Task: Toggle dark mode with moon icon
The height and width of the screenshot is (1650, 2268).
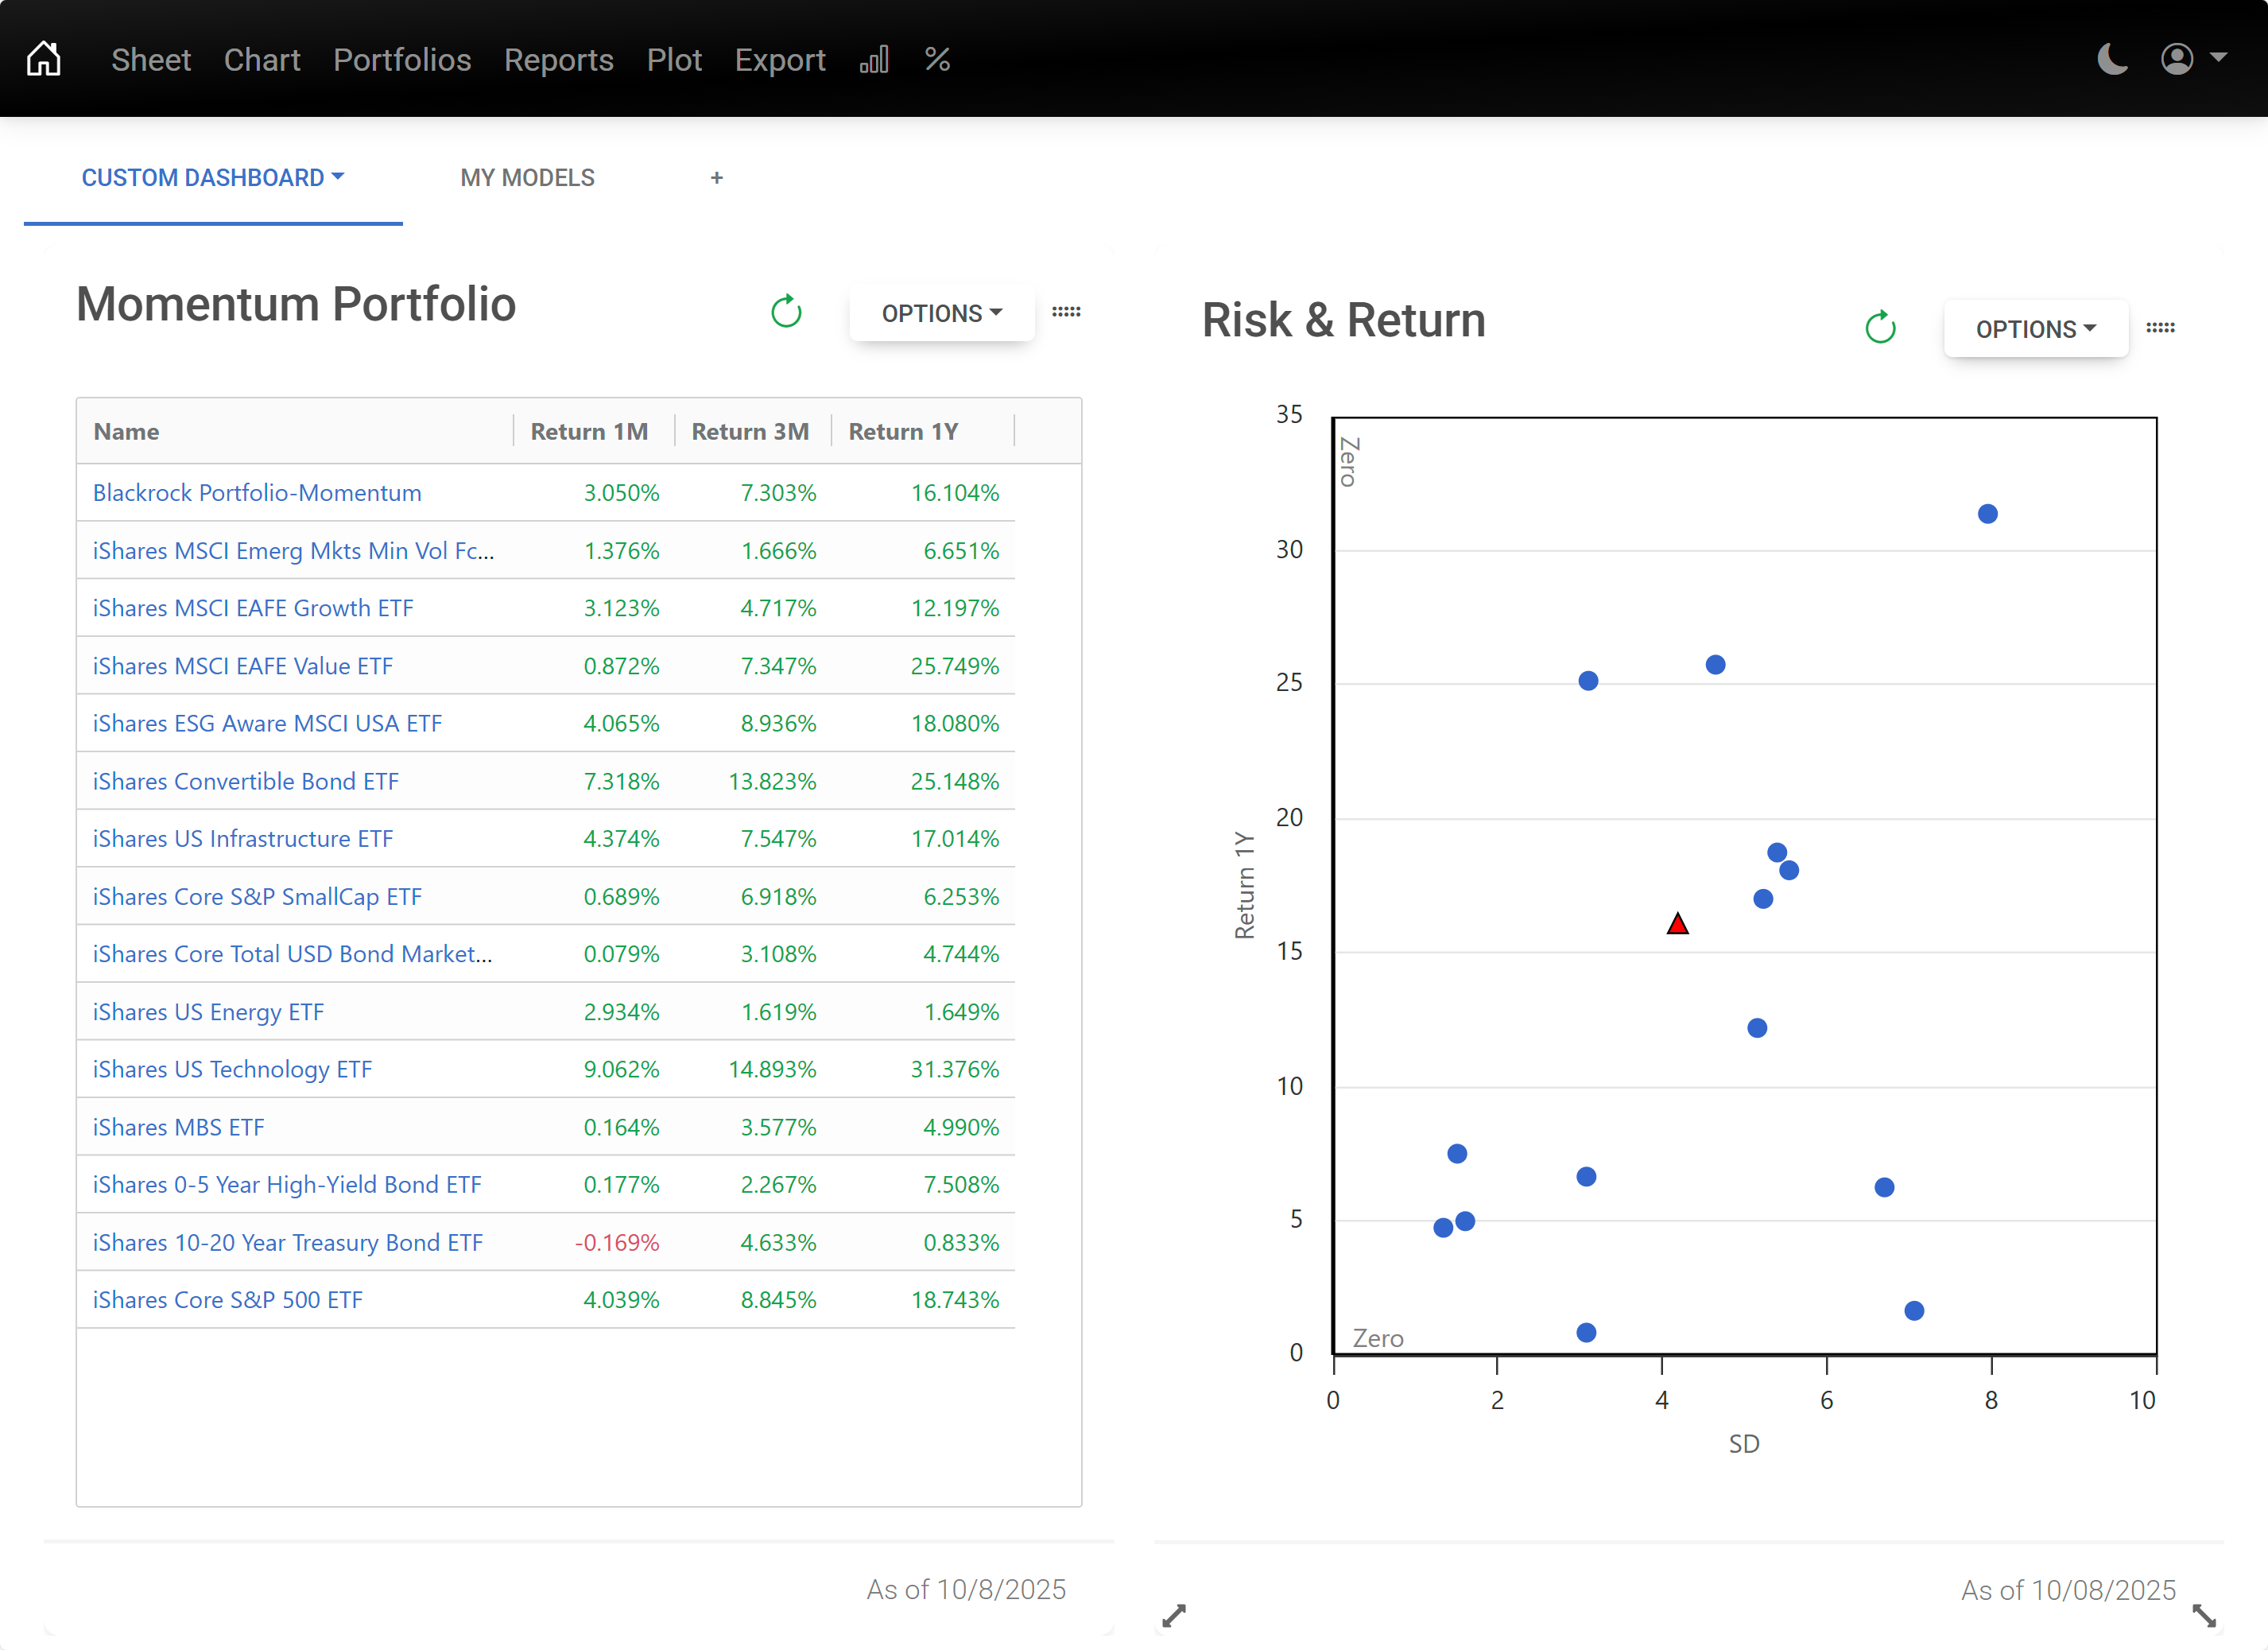Action: click(2112, 59)
